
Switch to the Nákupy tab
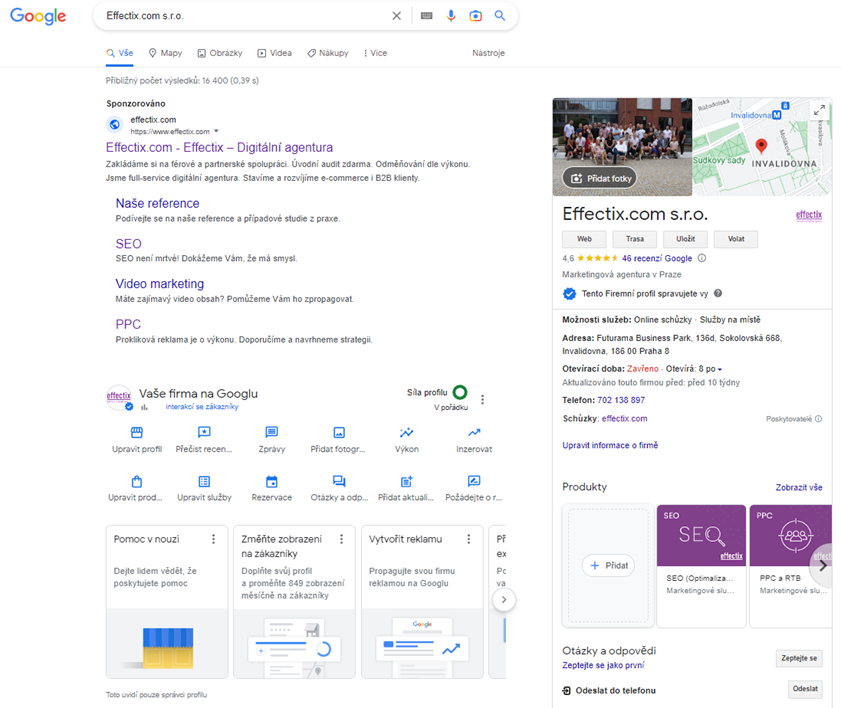click(x=328, y=53)
